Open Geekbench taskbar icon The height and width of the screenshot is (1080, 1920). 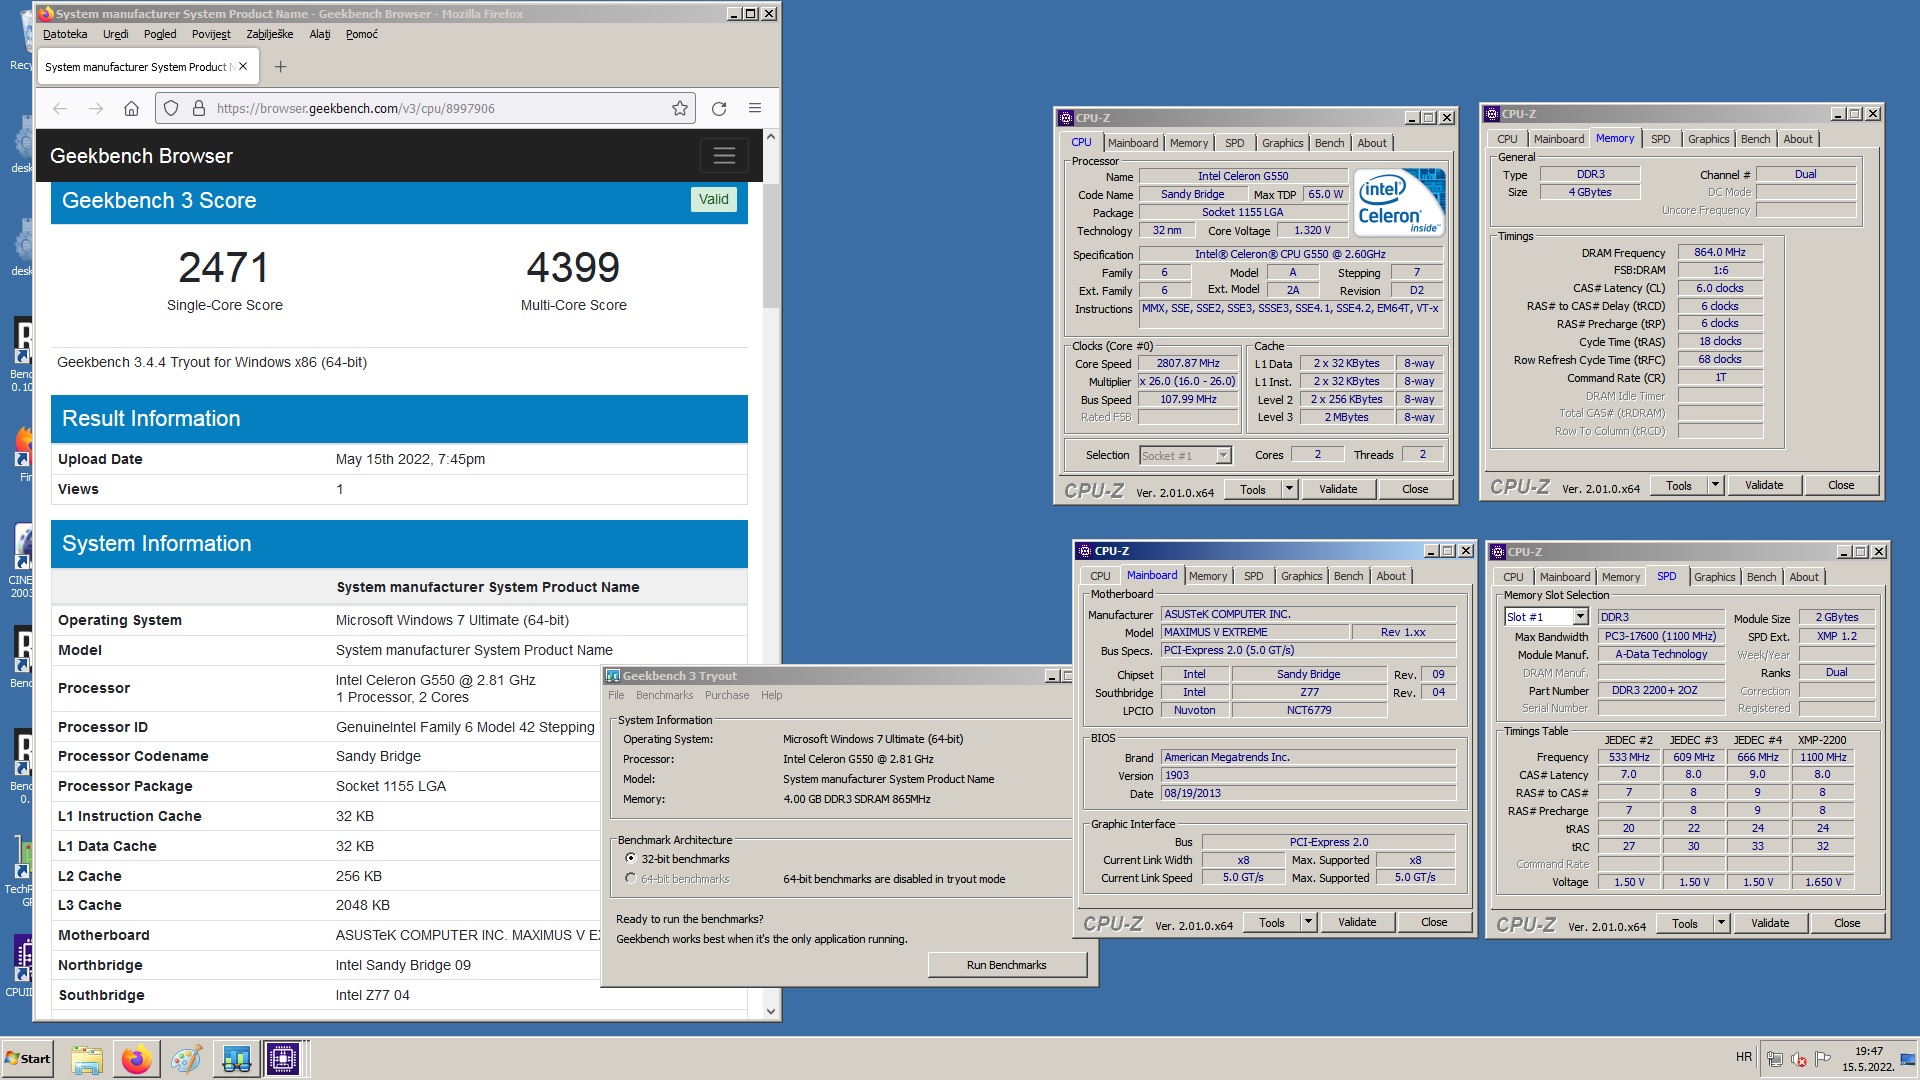point(235,1059)
